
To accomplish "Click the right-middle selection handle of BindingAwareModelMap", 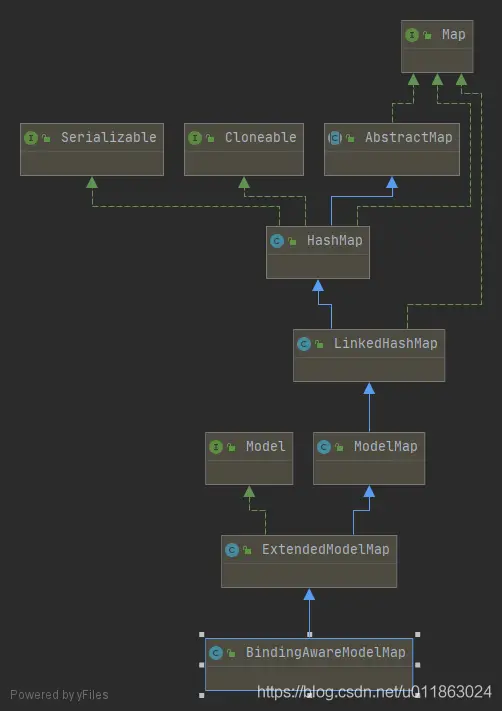I will 418,665.
